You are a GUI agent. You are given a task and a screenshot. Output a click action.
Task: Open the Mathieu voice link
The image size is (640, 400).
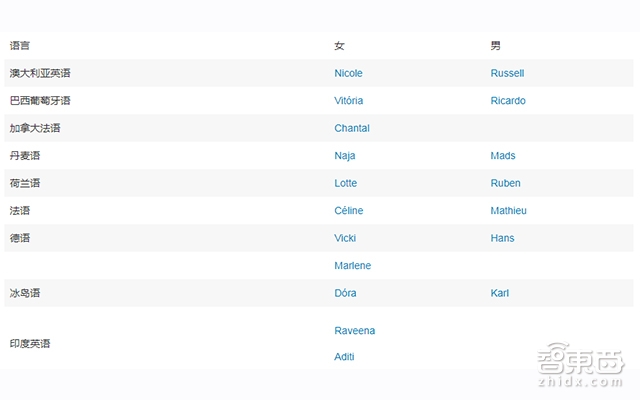tap(509, 211)
